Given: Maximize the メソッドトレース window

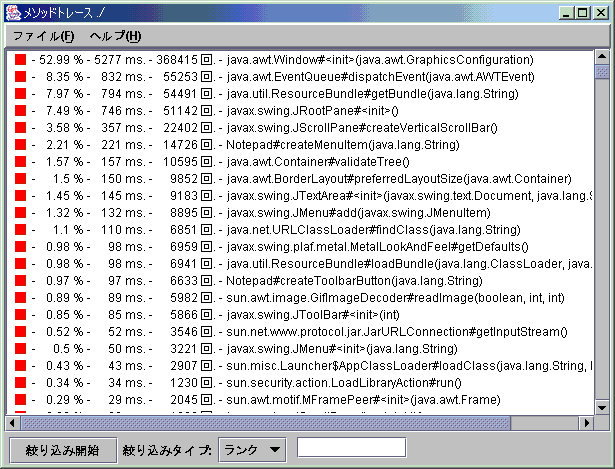Looking at the screenshot, I should click(583, 13).
